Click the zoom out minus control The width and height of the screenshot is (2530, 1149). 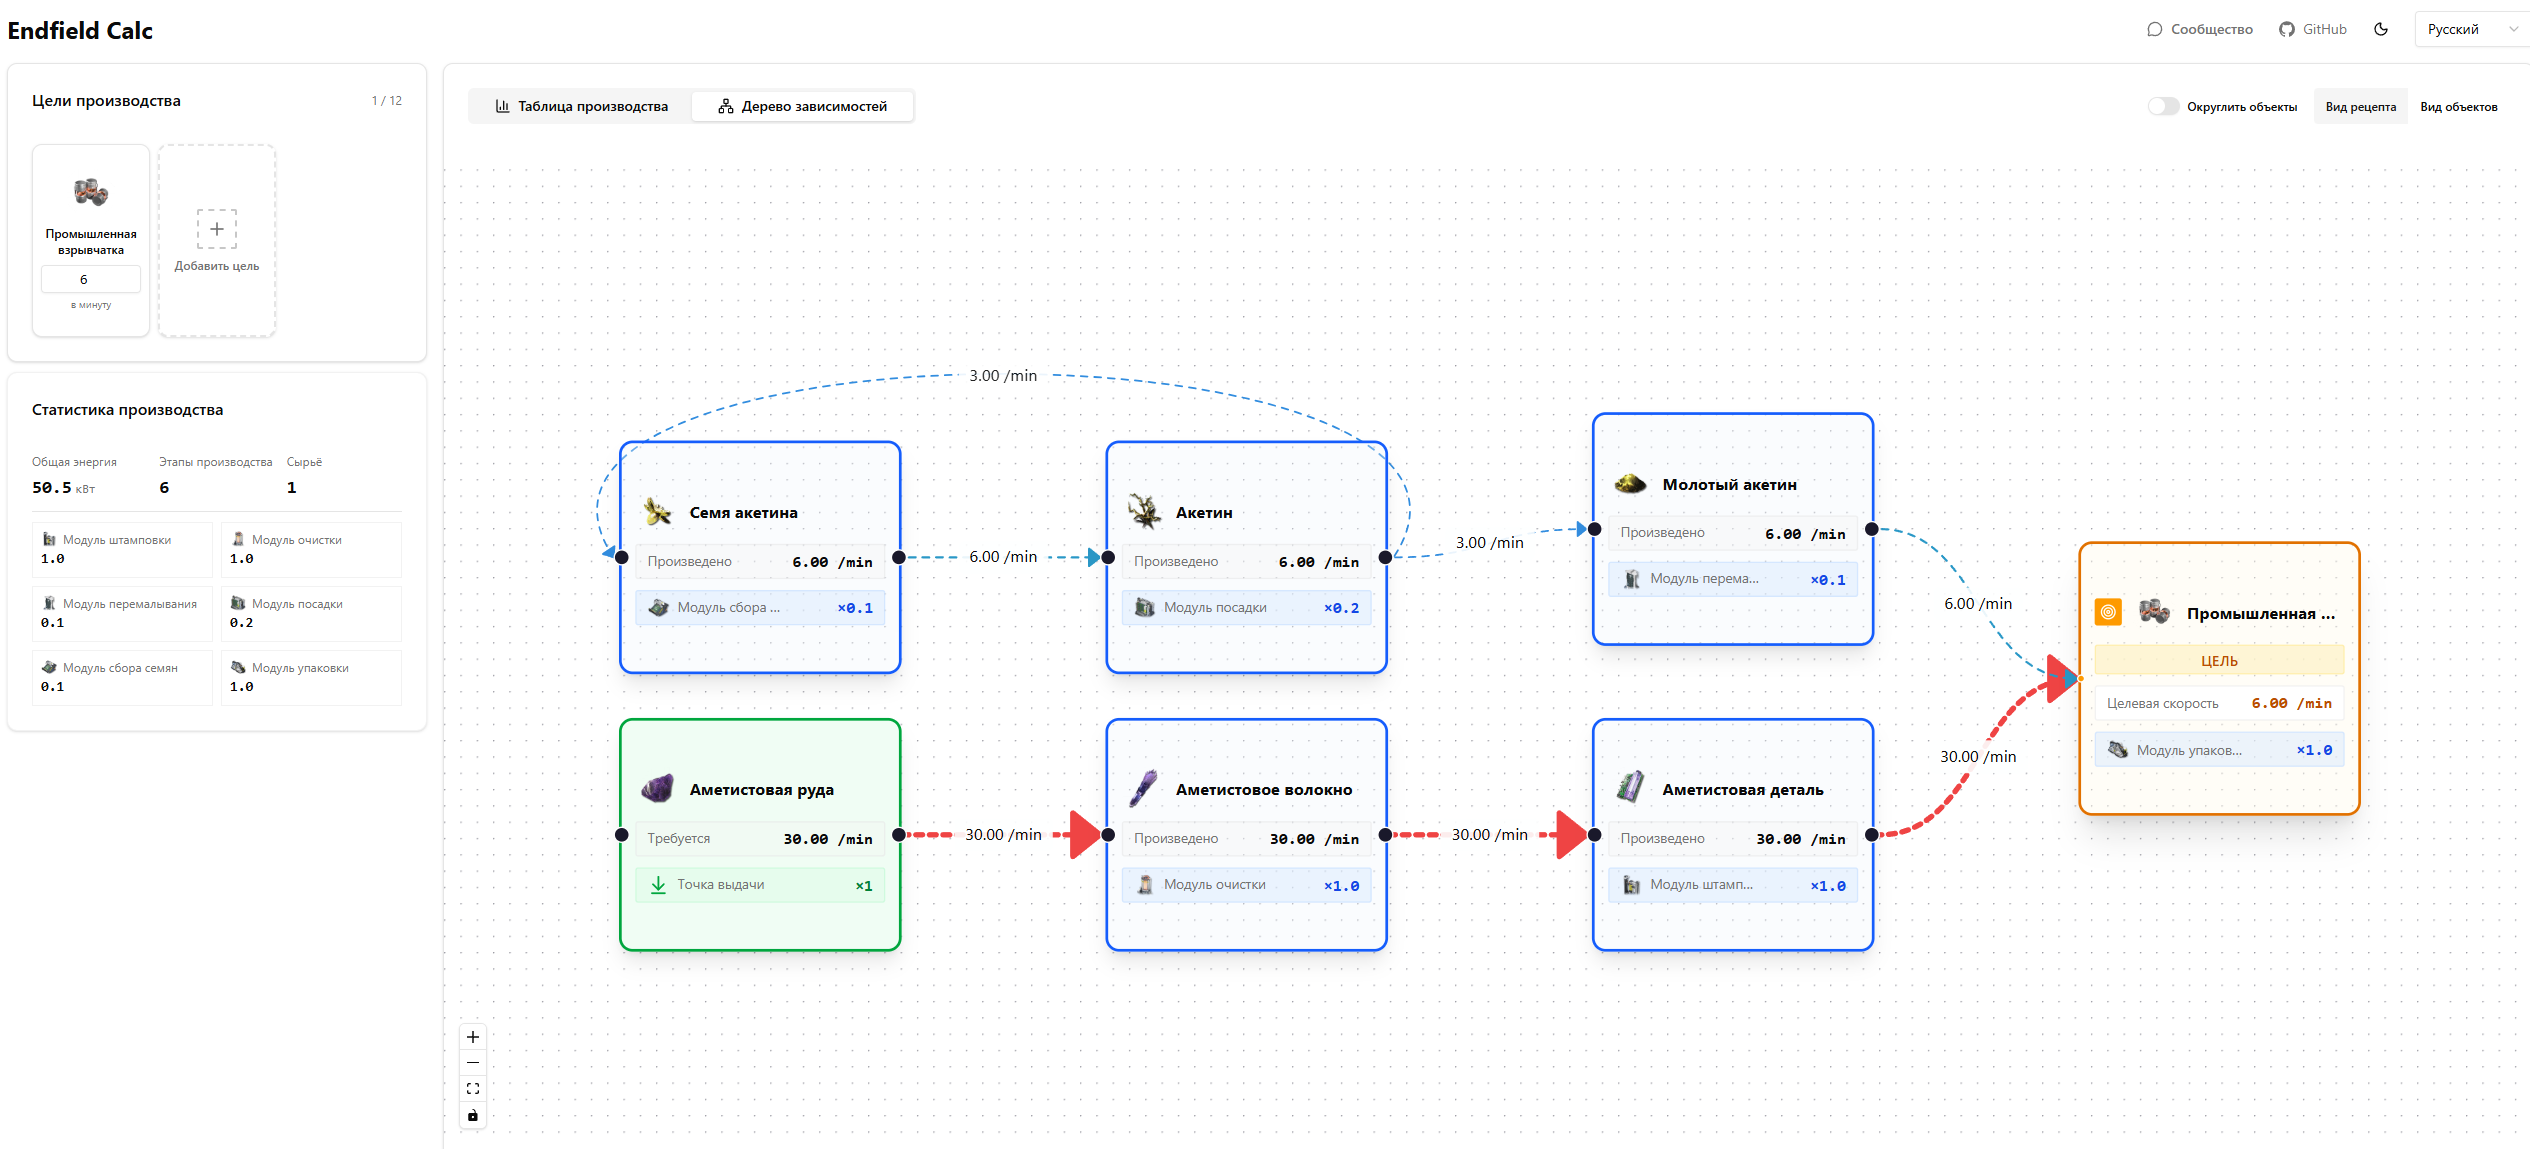coord(473,1063)
